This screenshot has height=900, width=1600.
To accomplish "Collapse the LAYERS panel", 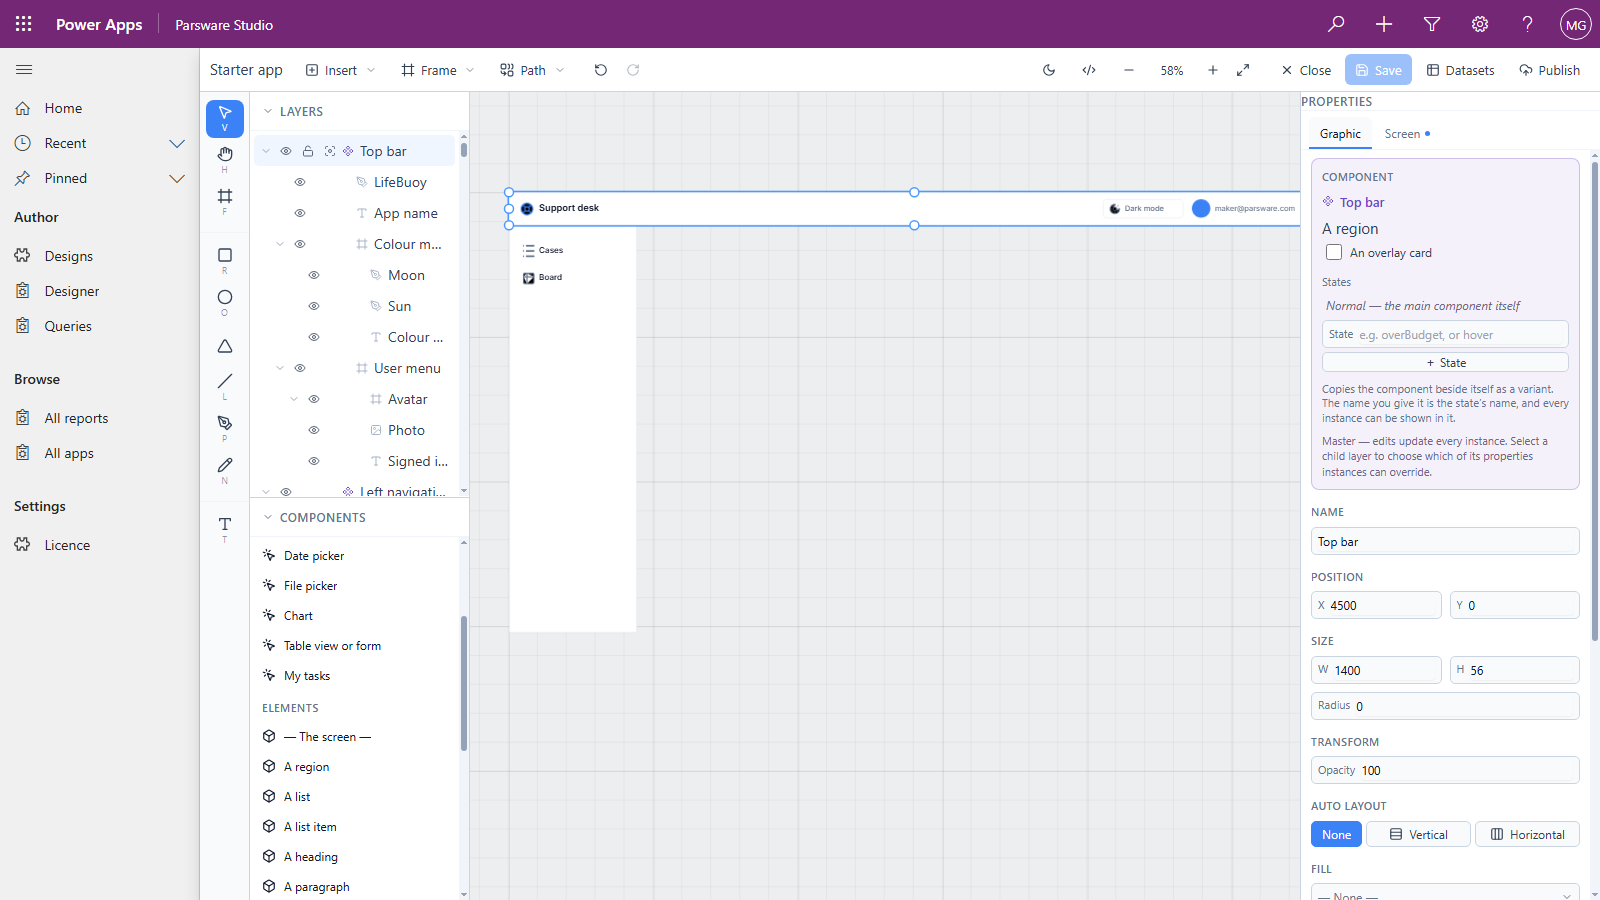I will (x=268, y=112).
